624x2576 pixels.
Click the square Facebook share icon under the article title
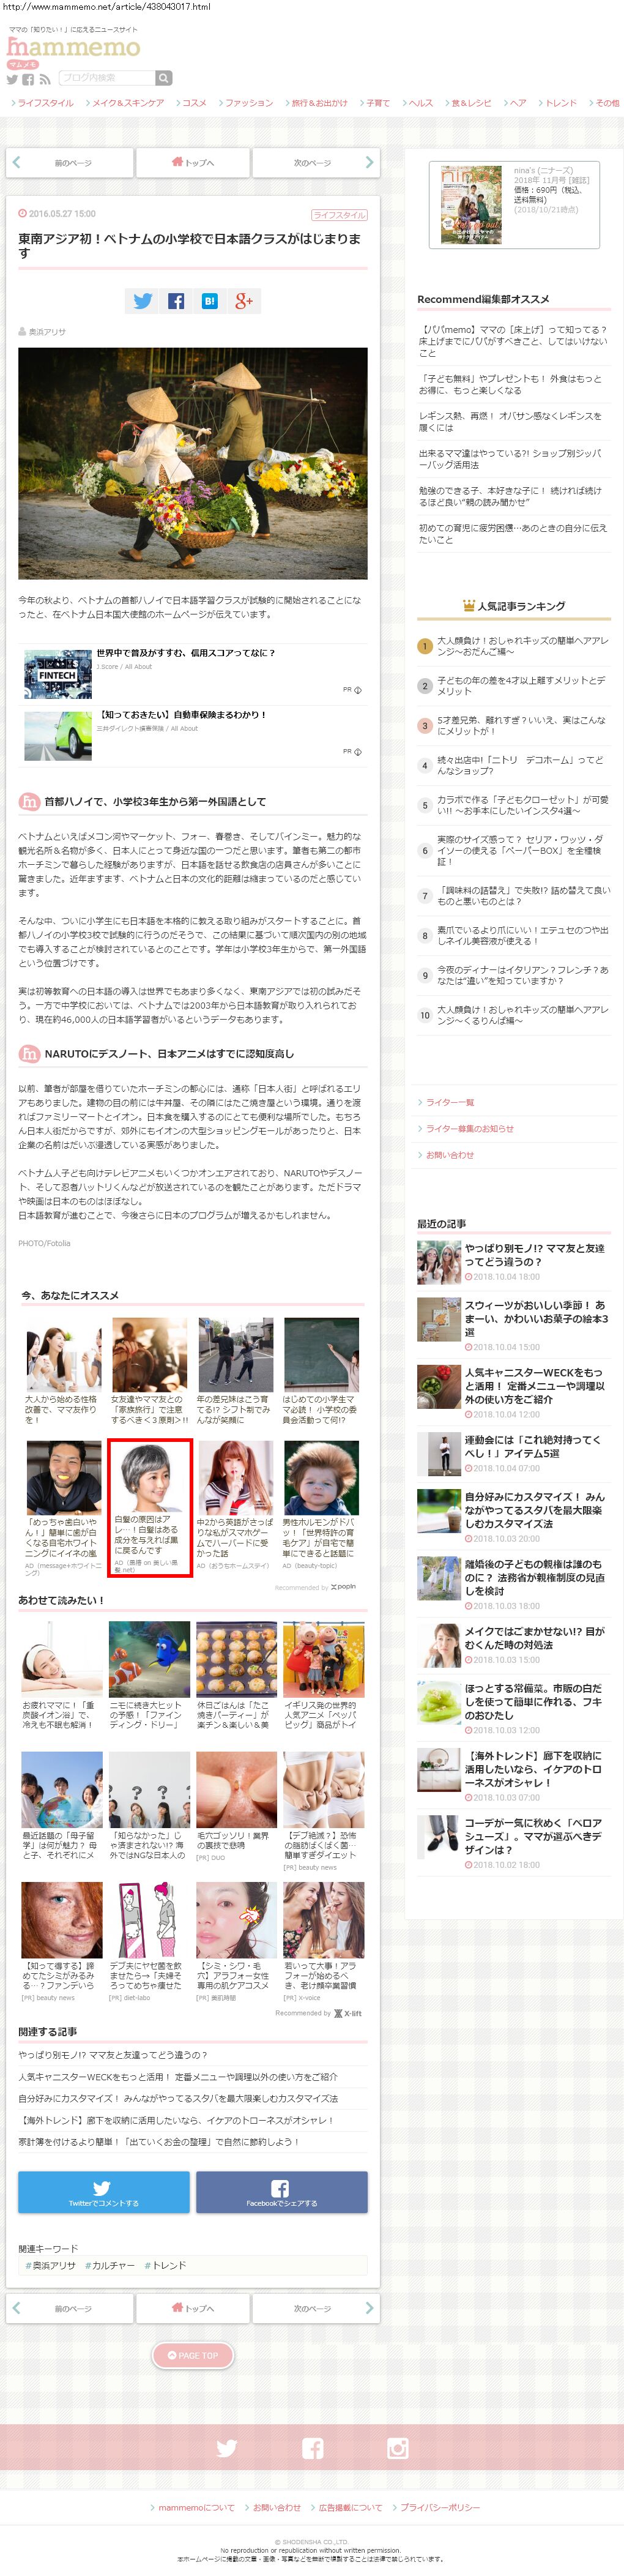click(176, 301)
